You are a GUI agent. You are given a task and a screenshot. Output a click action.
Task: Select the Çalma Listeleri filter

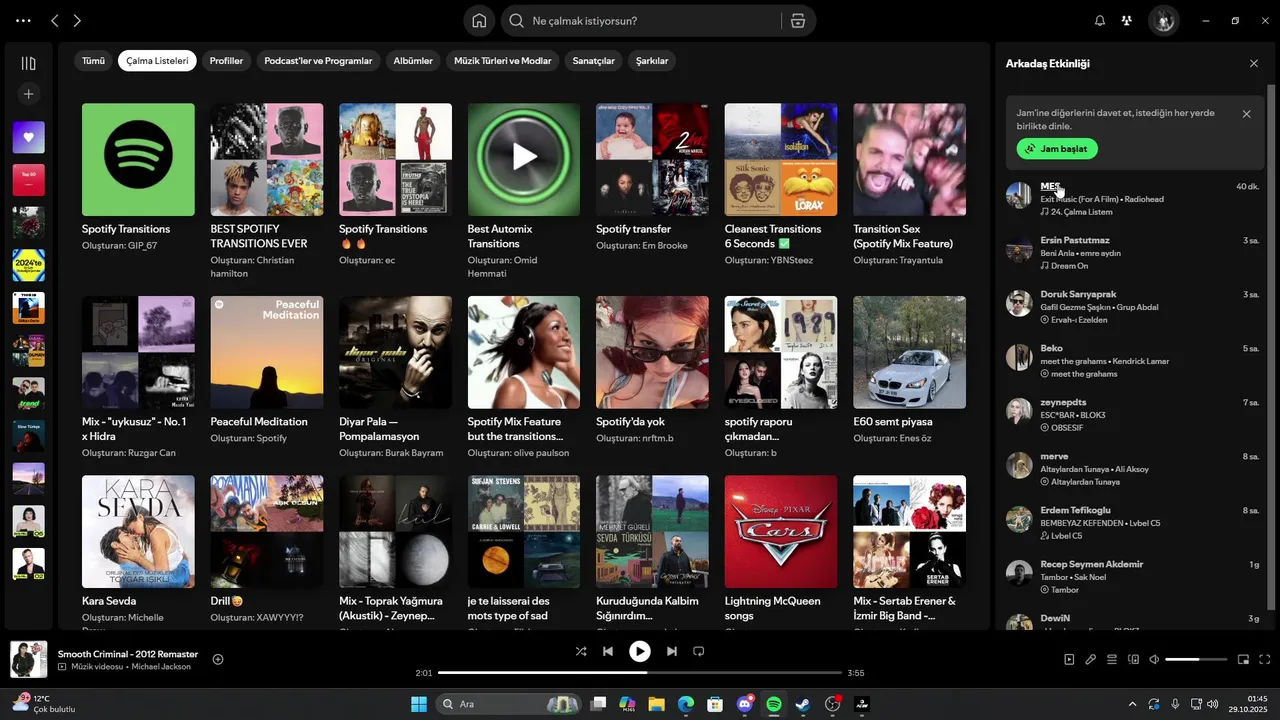[x=157, y=61]
